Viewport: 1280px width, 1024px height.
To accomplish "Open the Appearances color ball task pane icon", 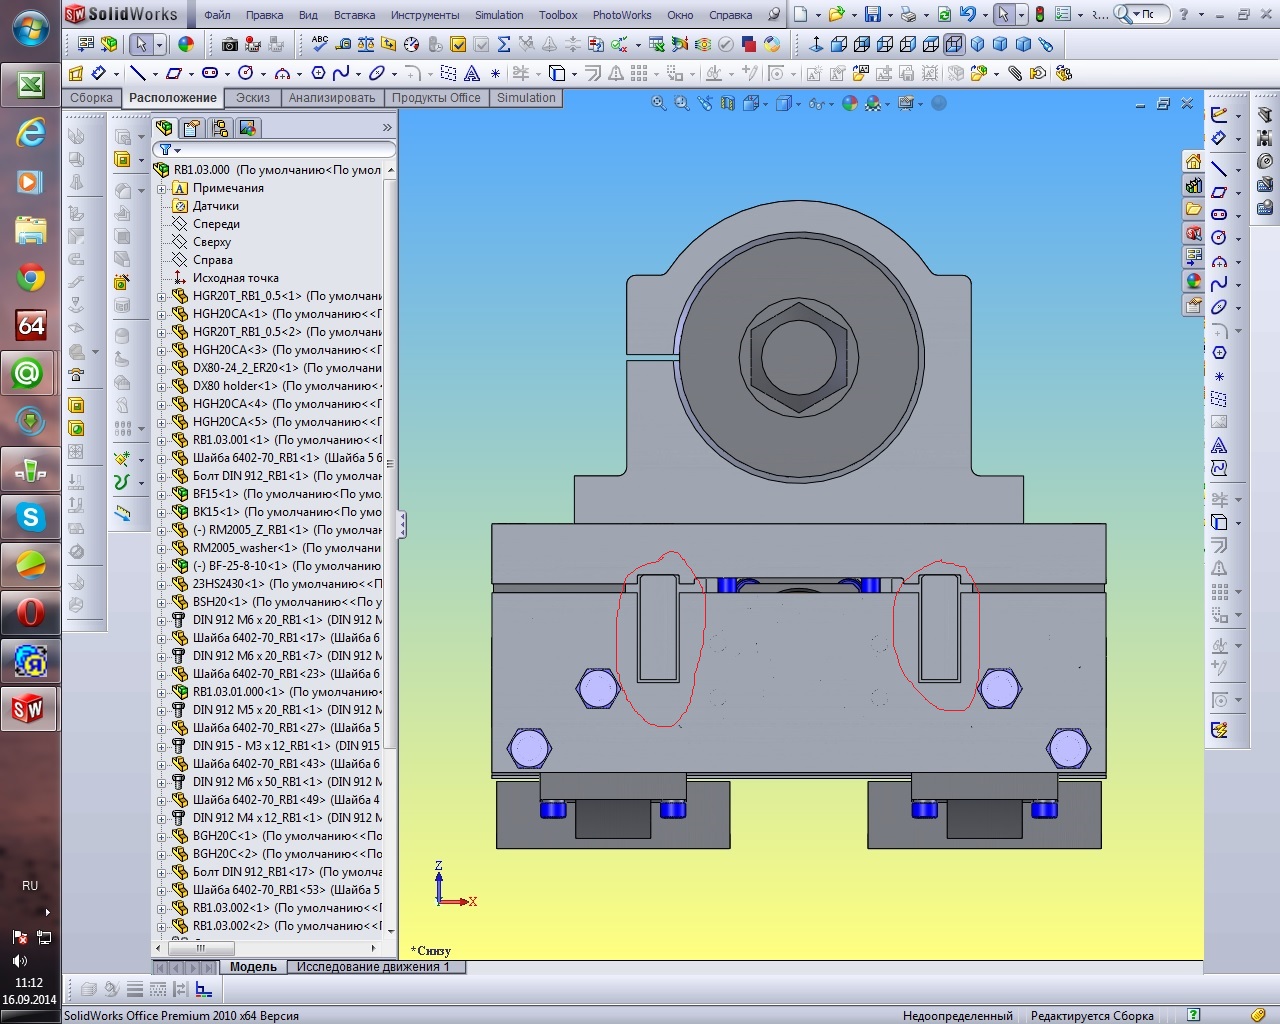I will point(1193,282).
